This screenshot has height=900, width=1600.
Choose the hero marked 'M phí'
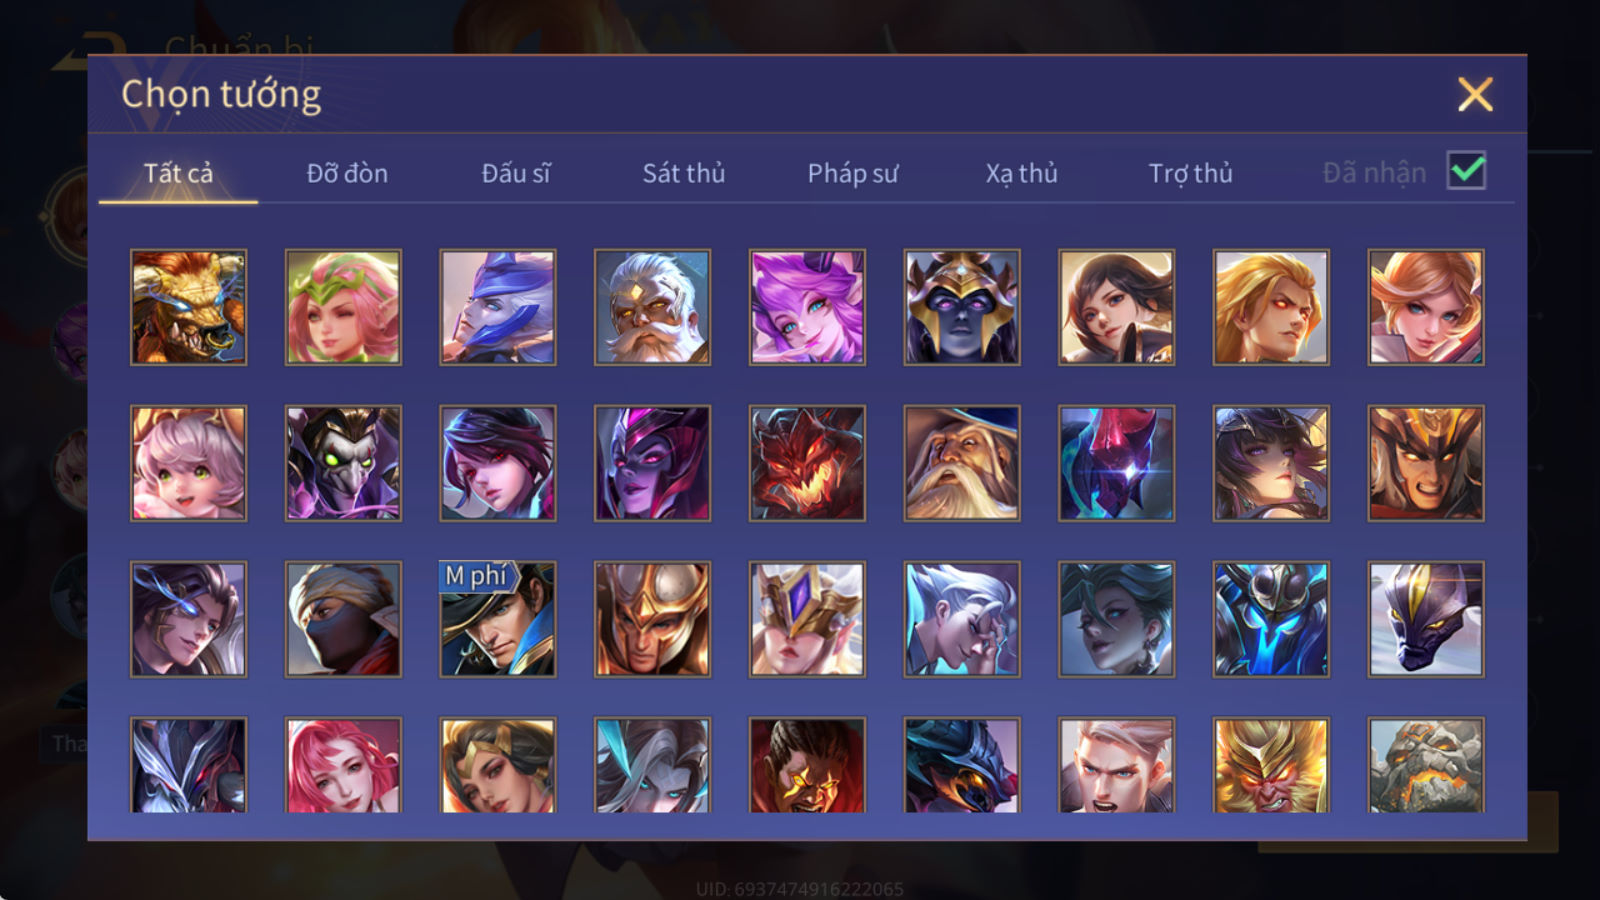(x=498, y=619)
